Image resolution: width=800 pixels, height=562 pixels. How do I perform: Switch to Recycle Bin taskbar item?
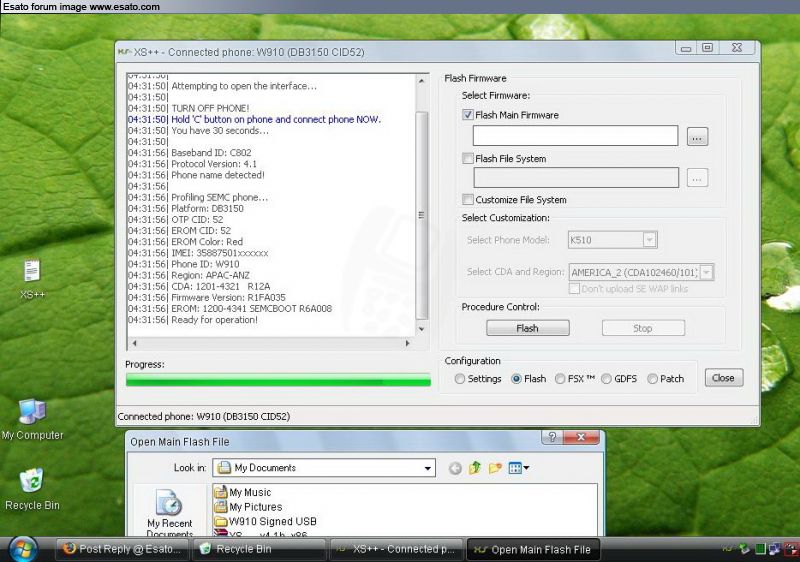pos(259,549)
